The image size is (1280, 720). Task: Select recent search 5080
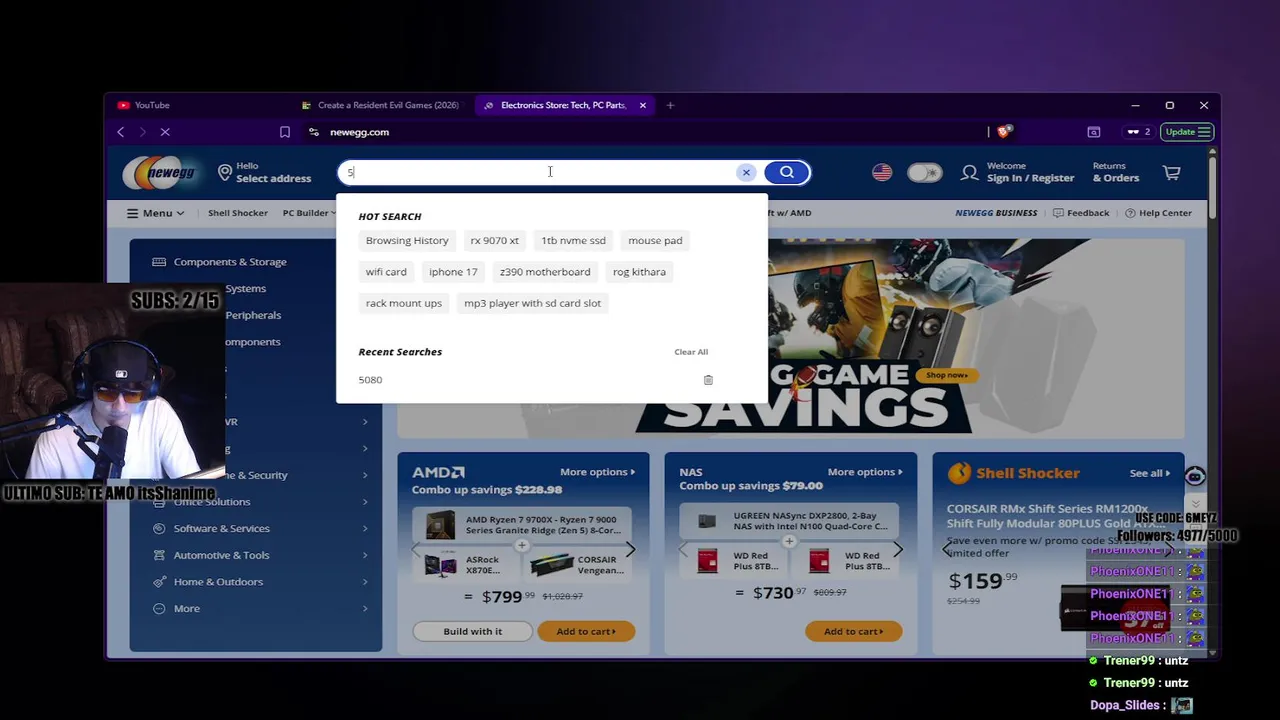pos(370,380)
